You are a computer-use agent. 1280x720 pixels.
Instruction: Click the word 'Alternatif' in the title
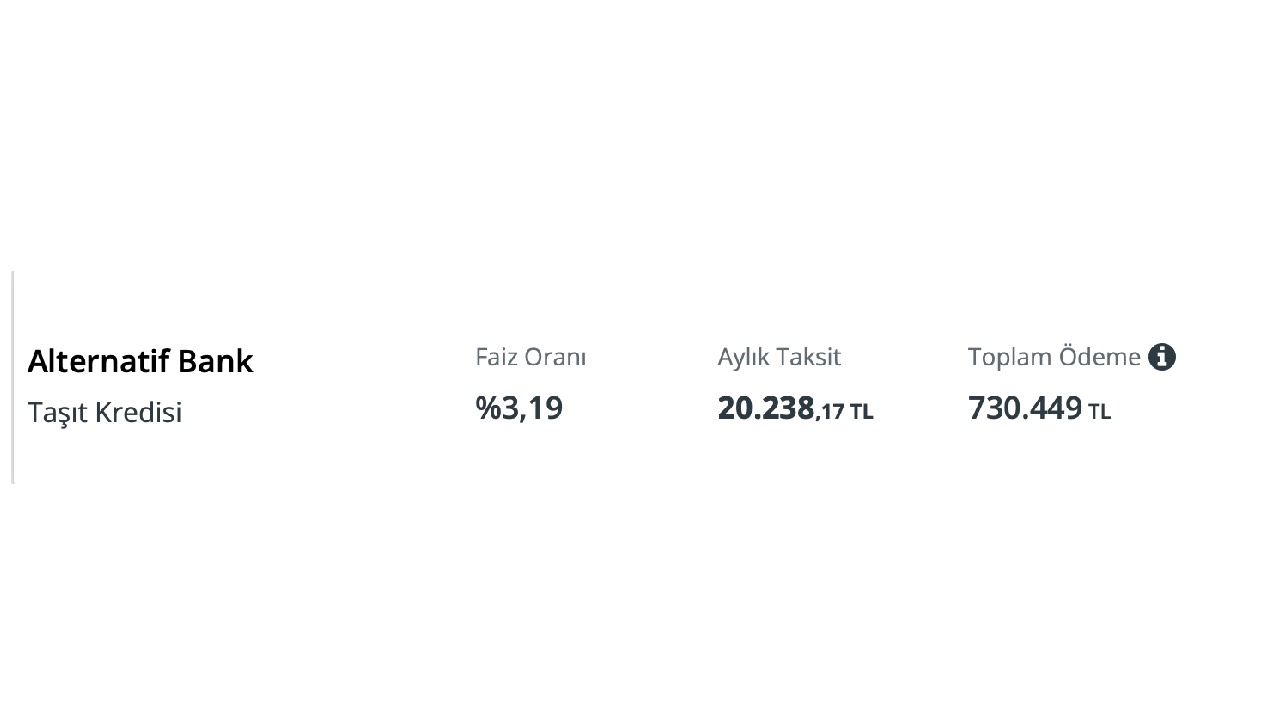97,361
